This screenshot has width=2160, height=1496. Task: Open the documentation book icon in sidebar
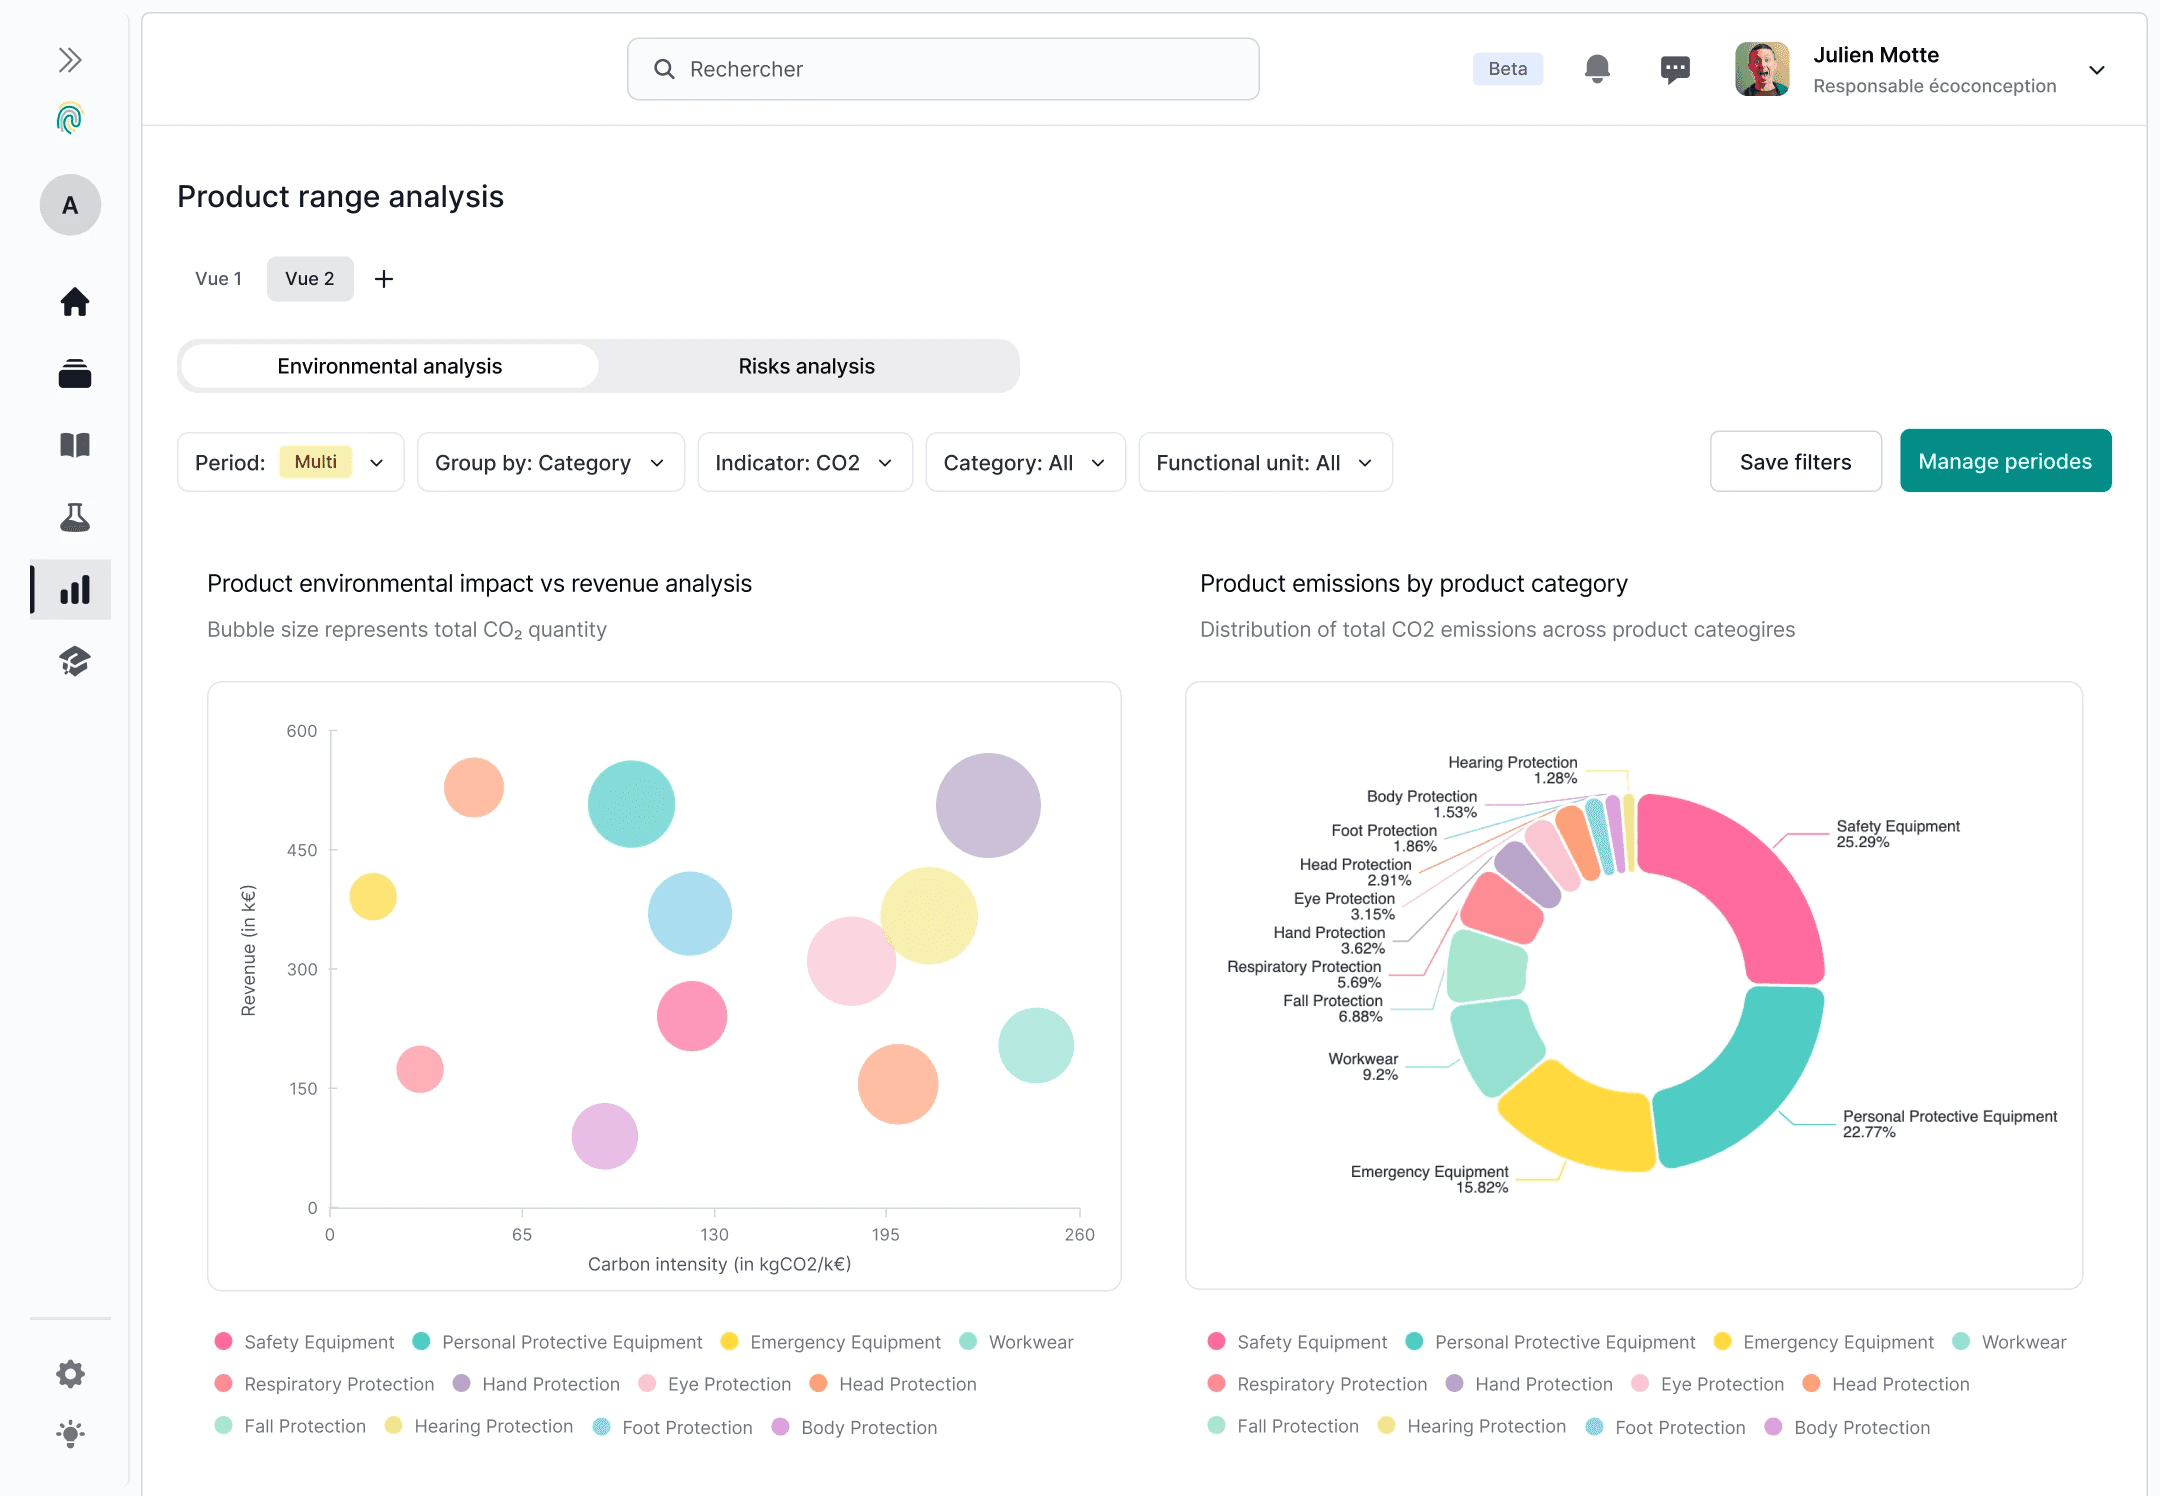75,445
